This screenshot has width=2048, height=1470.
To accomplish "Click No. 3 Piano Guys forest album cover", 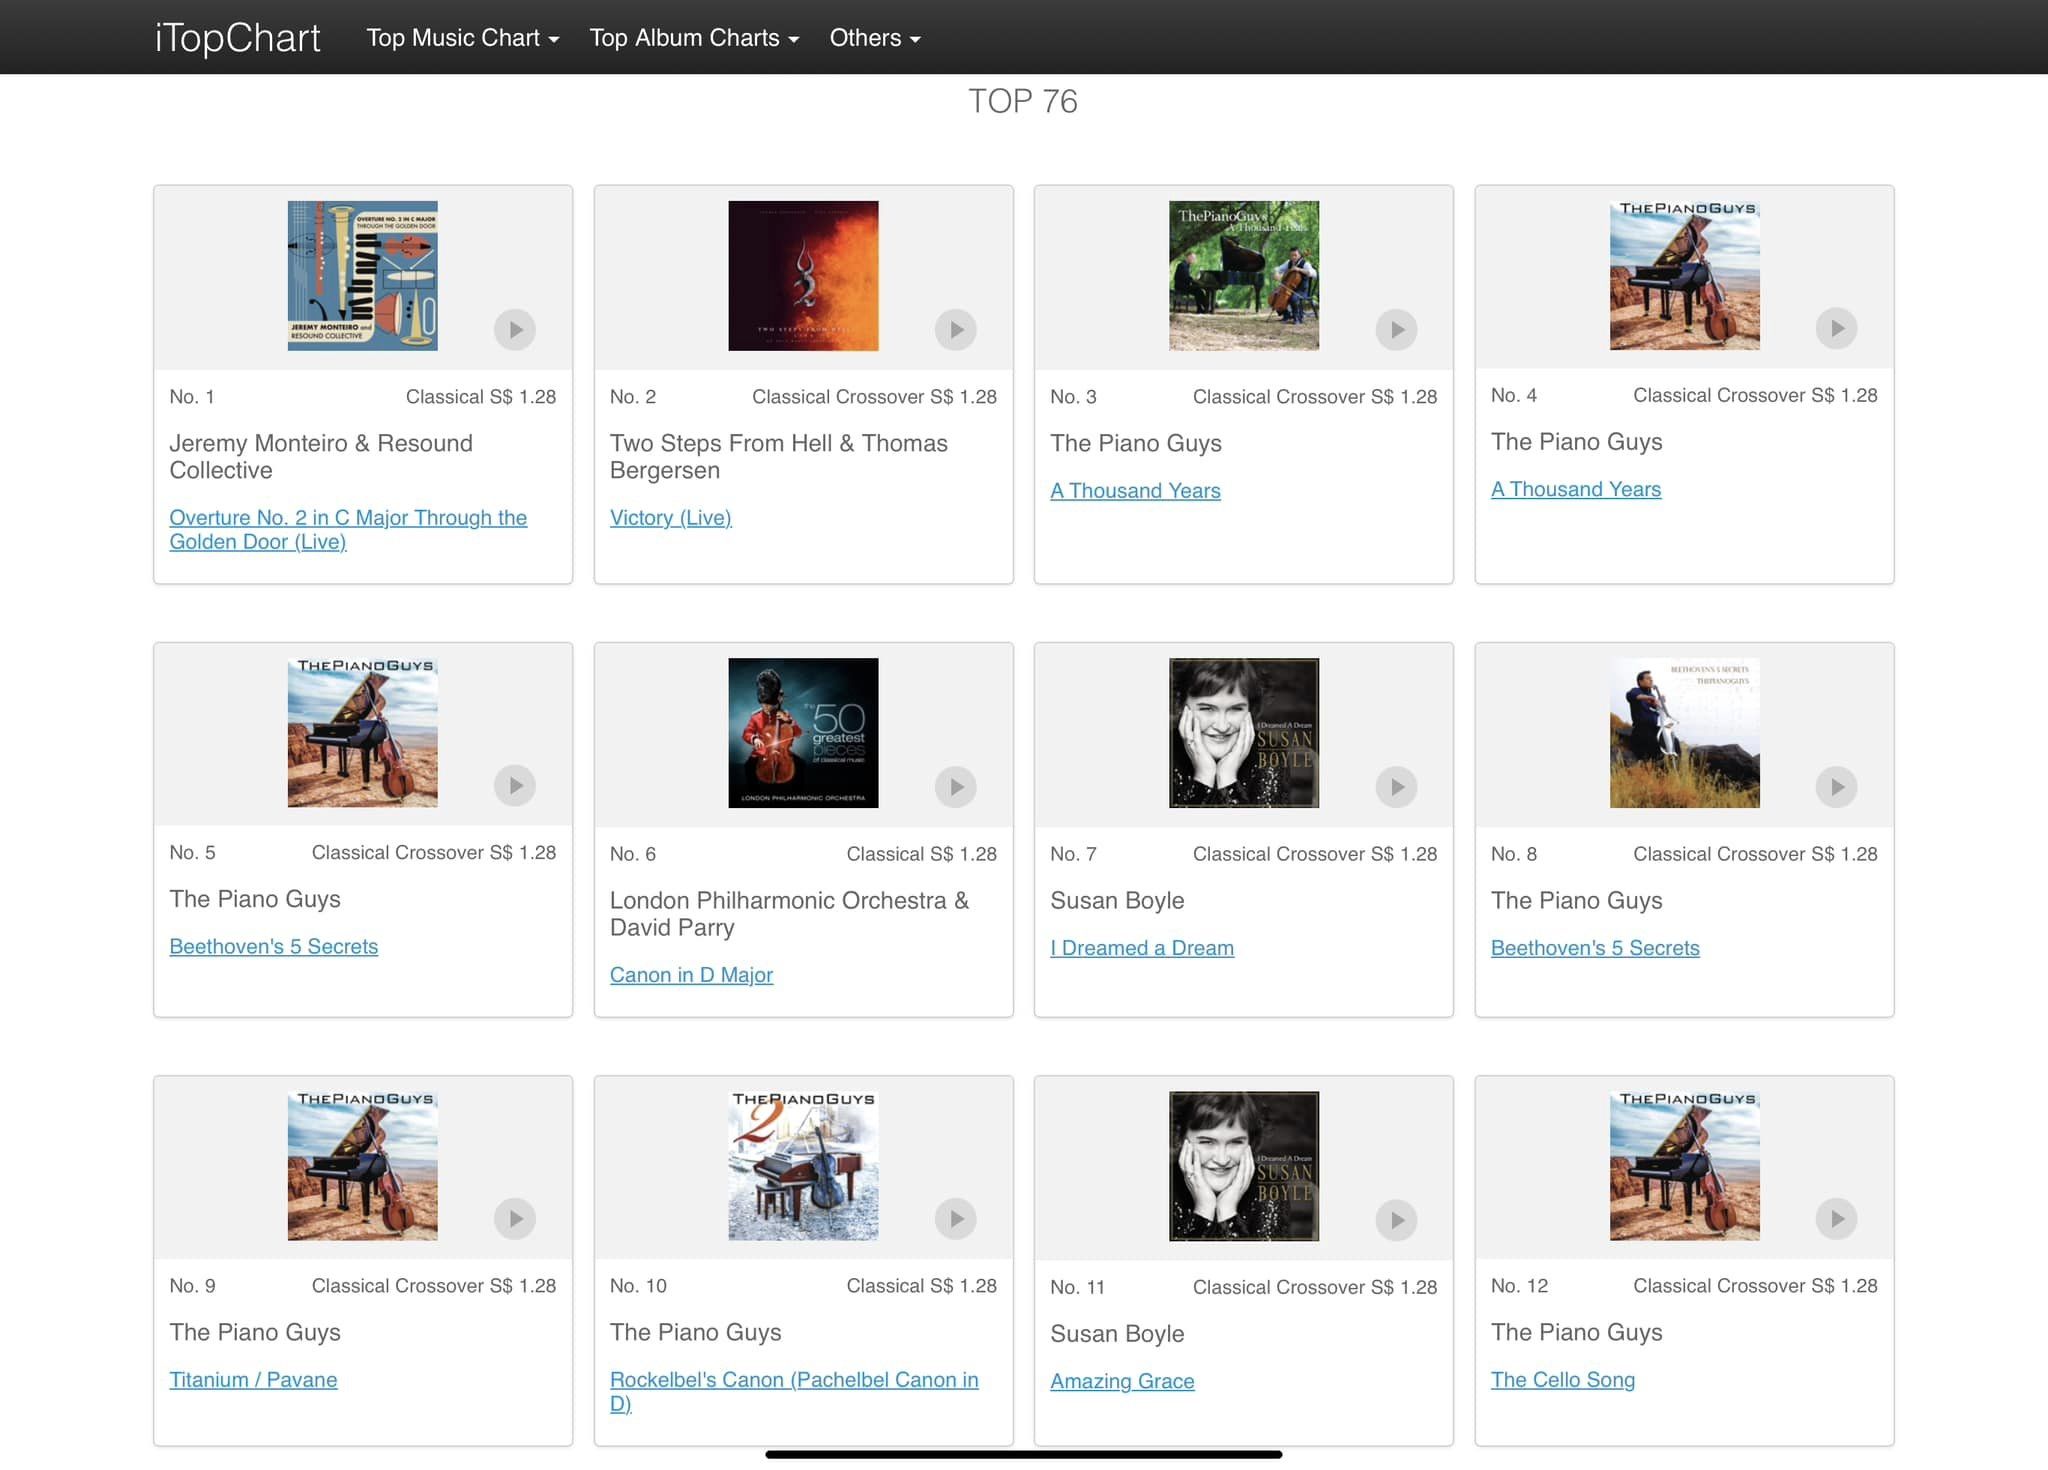I will 1244,276.
